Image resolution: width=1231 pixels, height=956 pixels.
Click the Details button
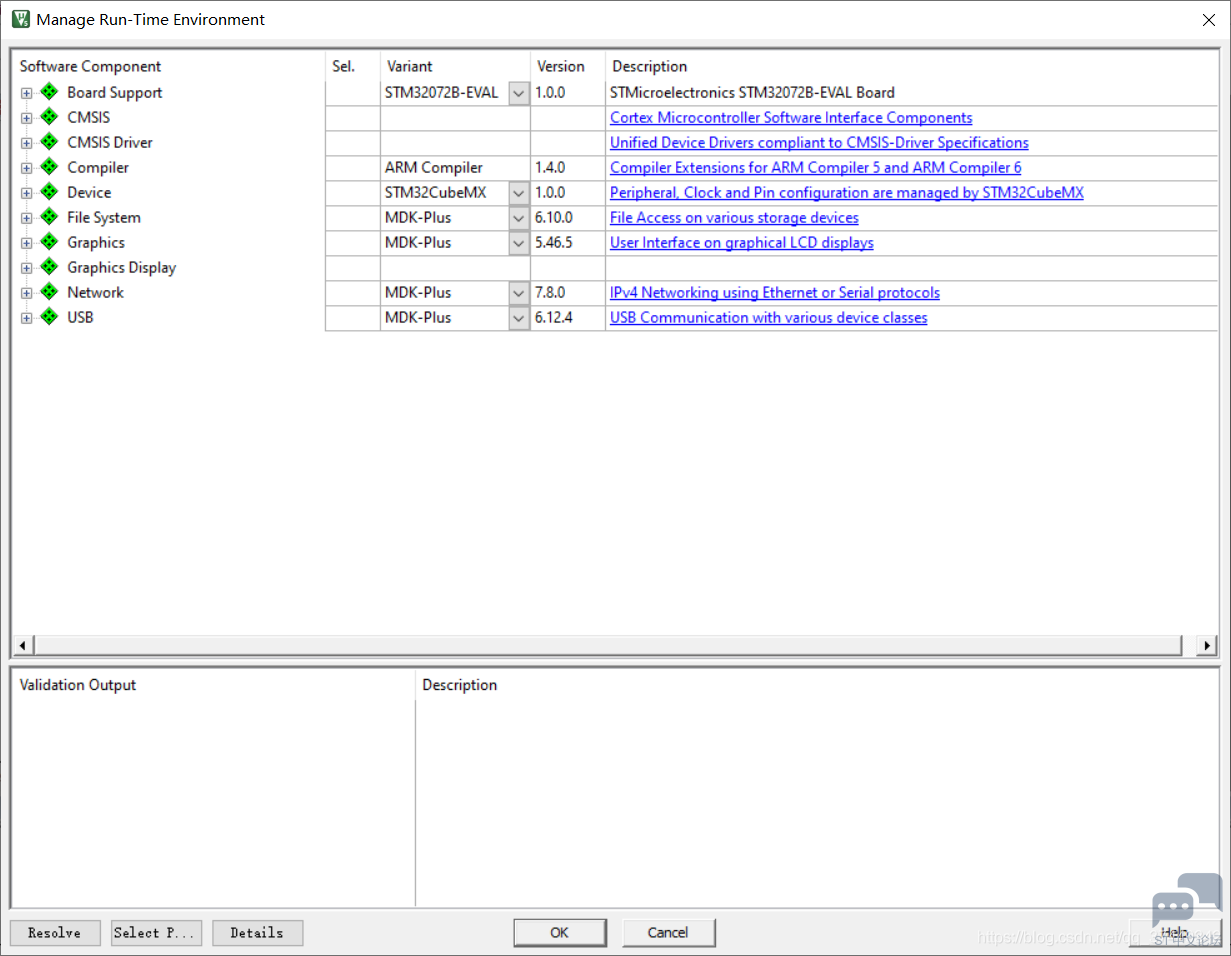[257, 933]
